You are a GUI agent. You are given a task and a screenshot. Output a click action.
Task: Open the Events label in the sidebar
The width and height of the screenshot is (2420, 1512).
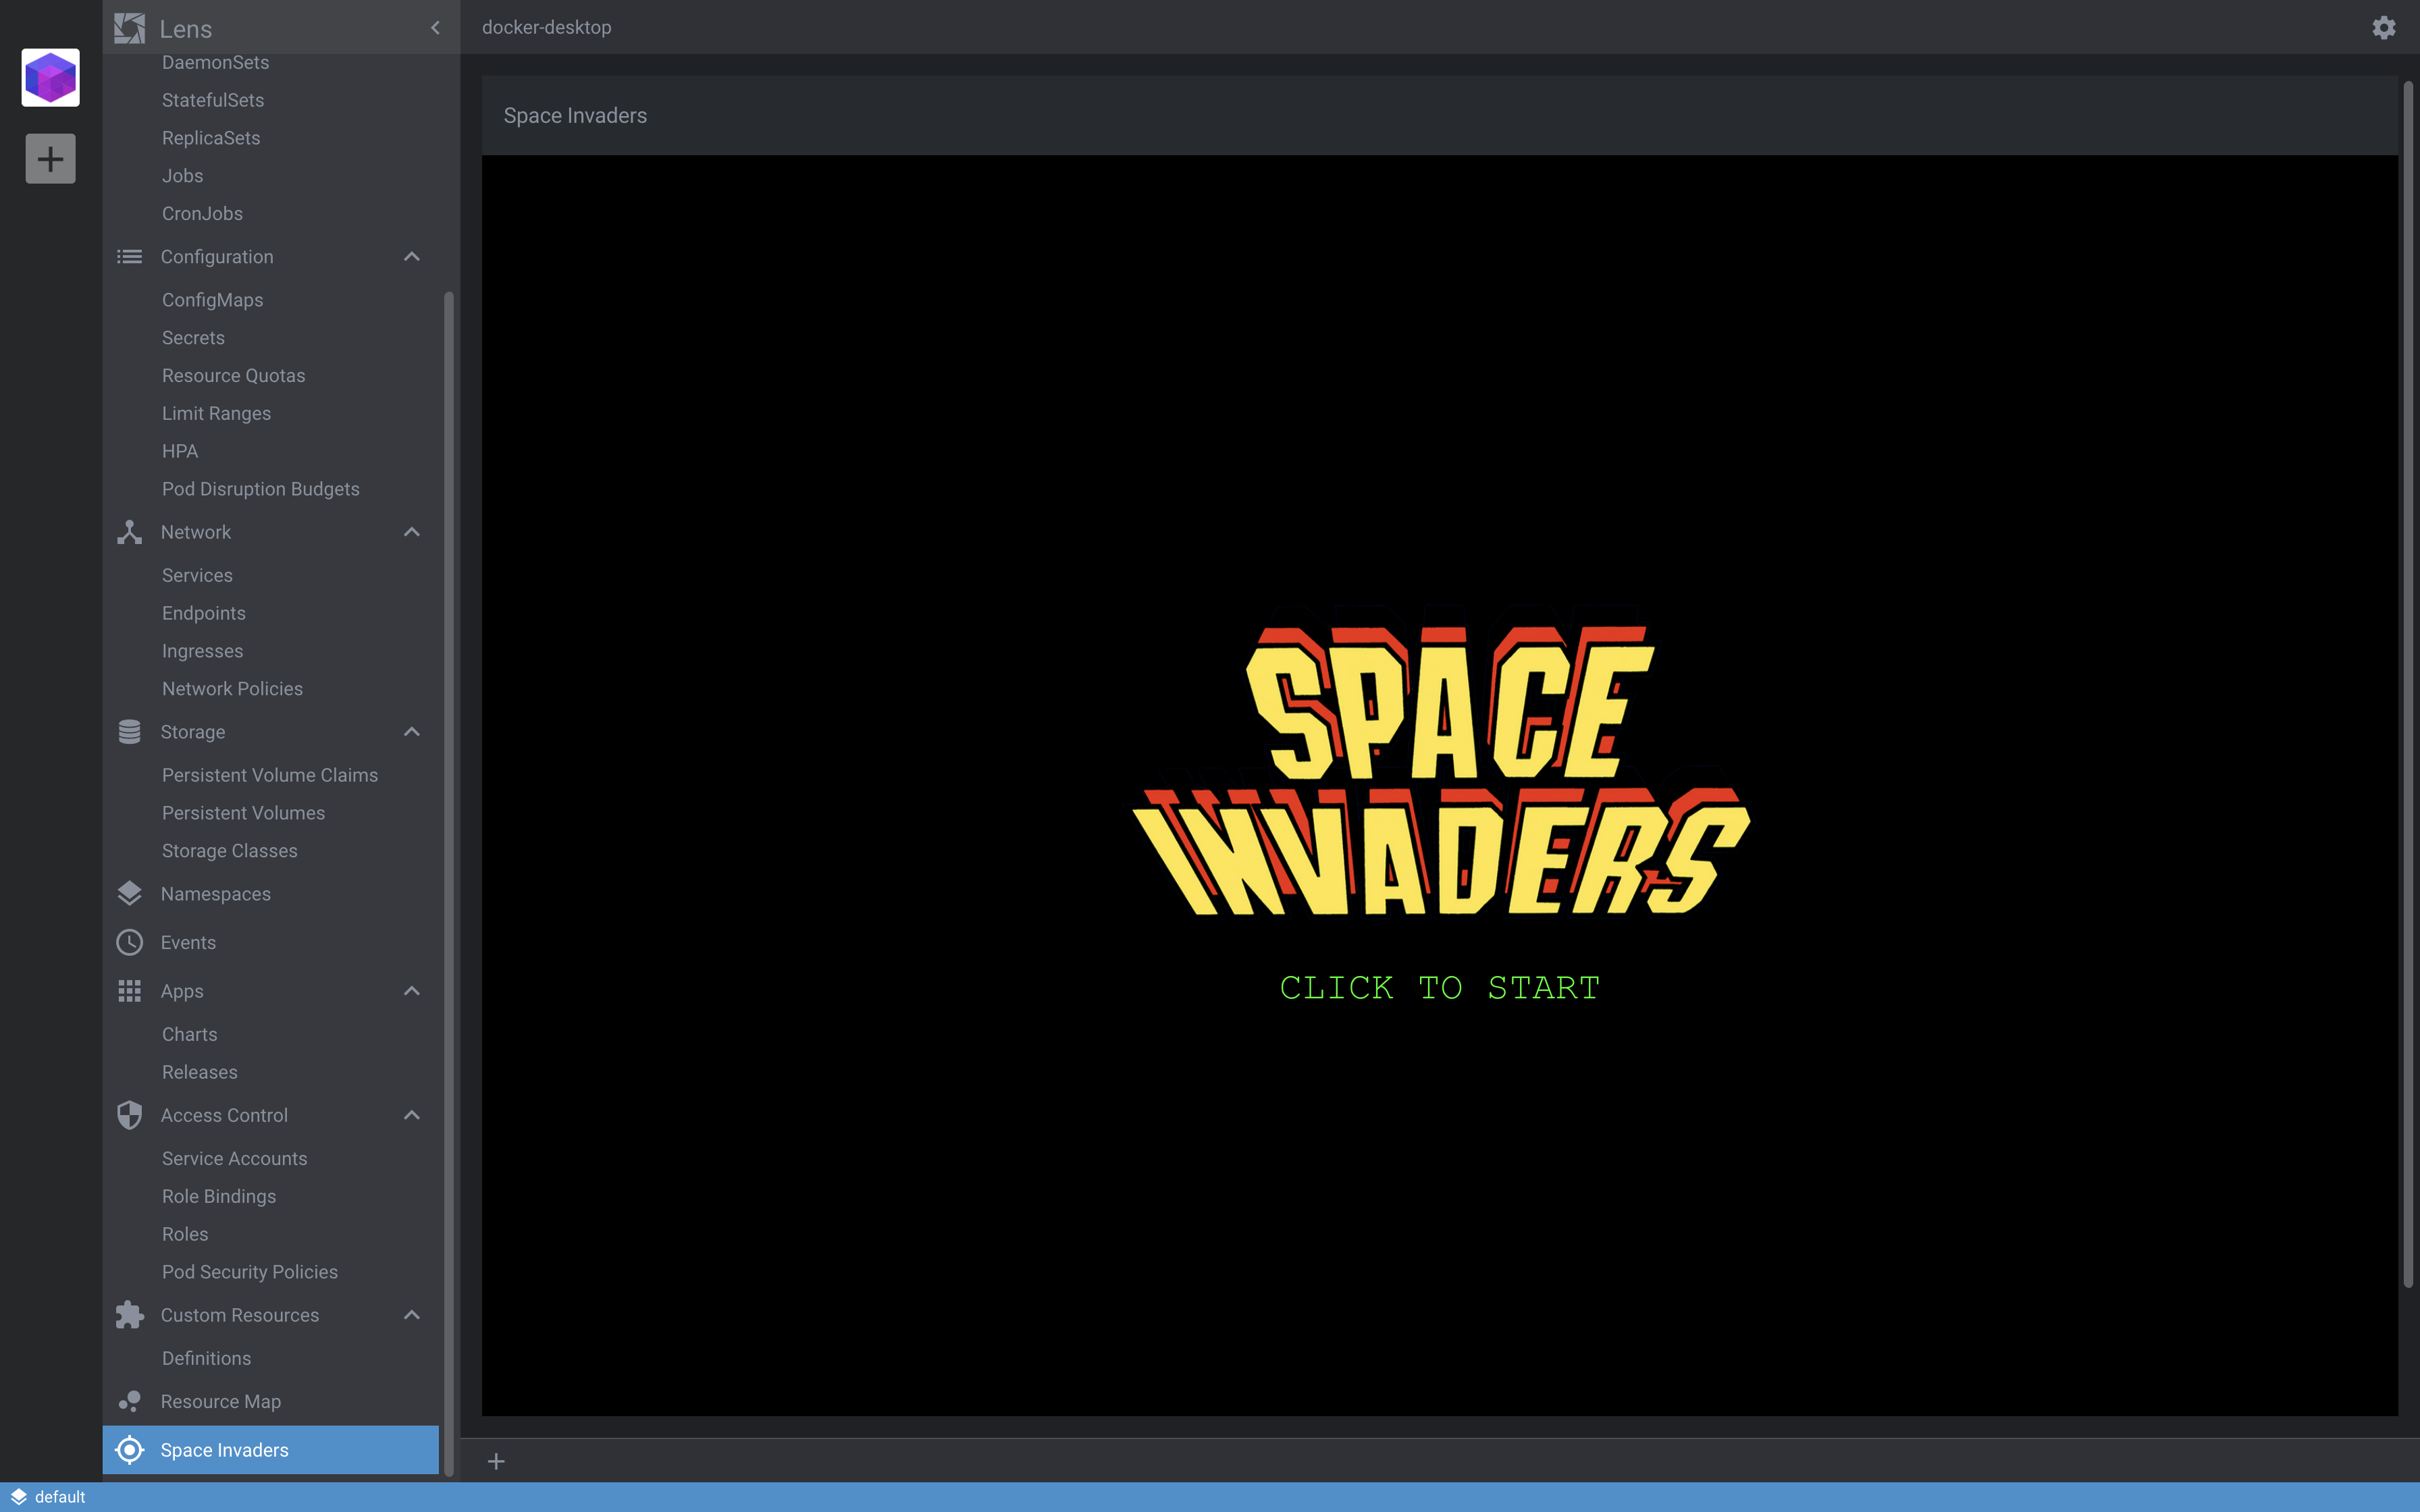coord(188,943)
